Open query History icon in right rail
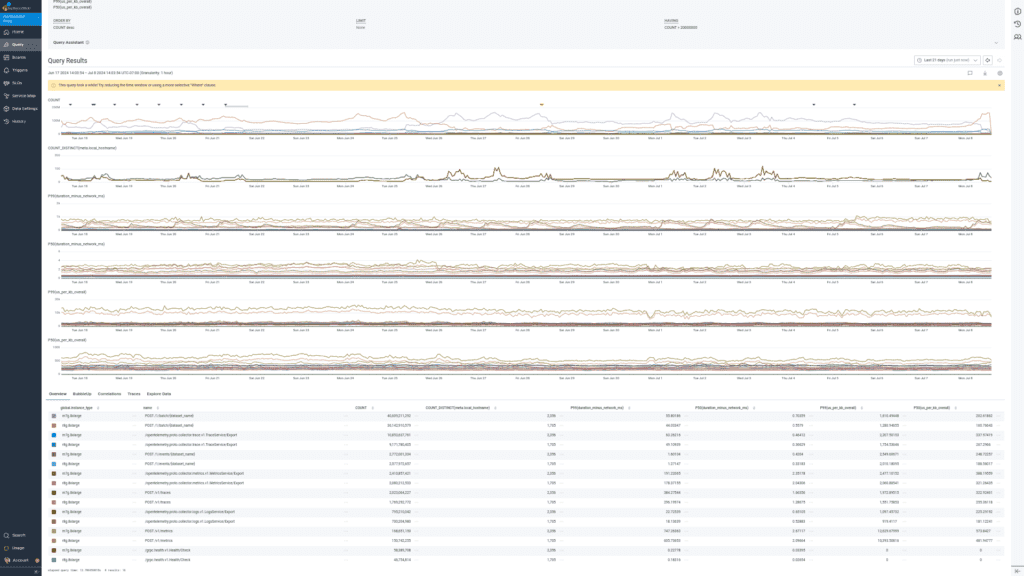Viewport: 1024px width, 576px height. point(1017,24)
